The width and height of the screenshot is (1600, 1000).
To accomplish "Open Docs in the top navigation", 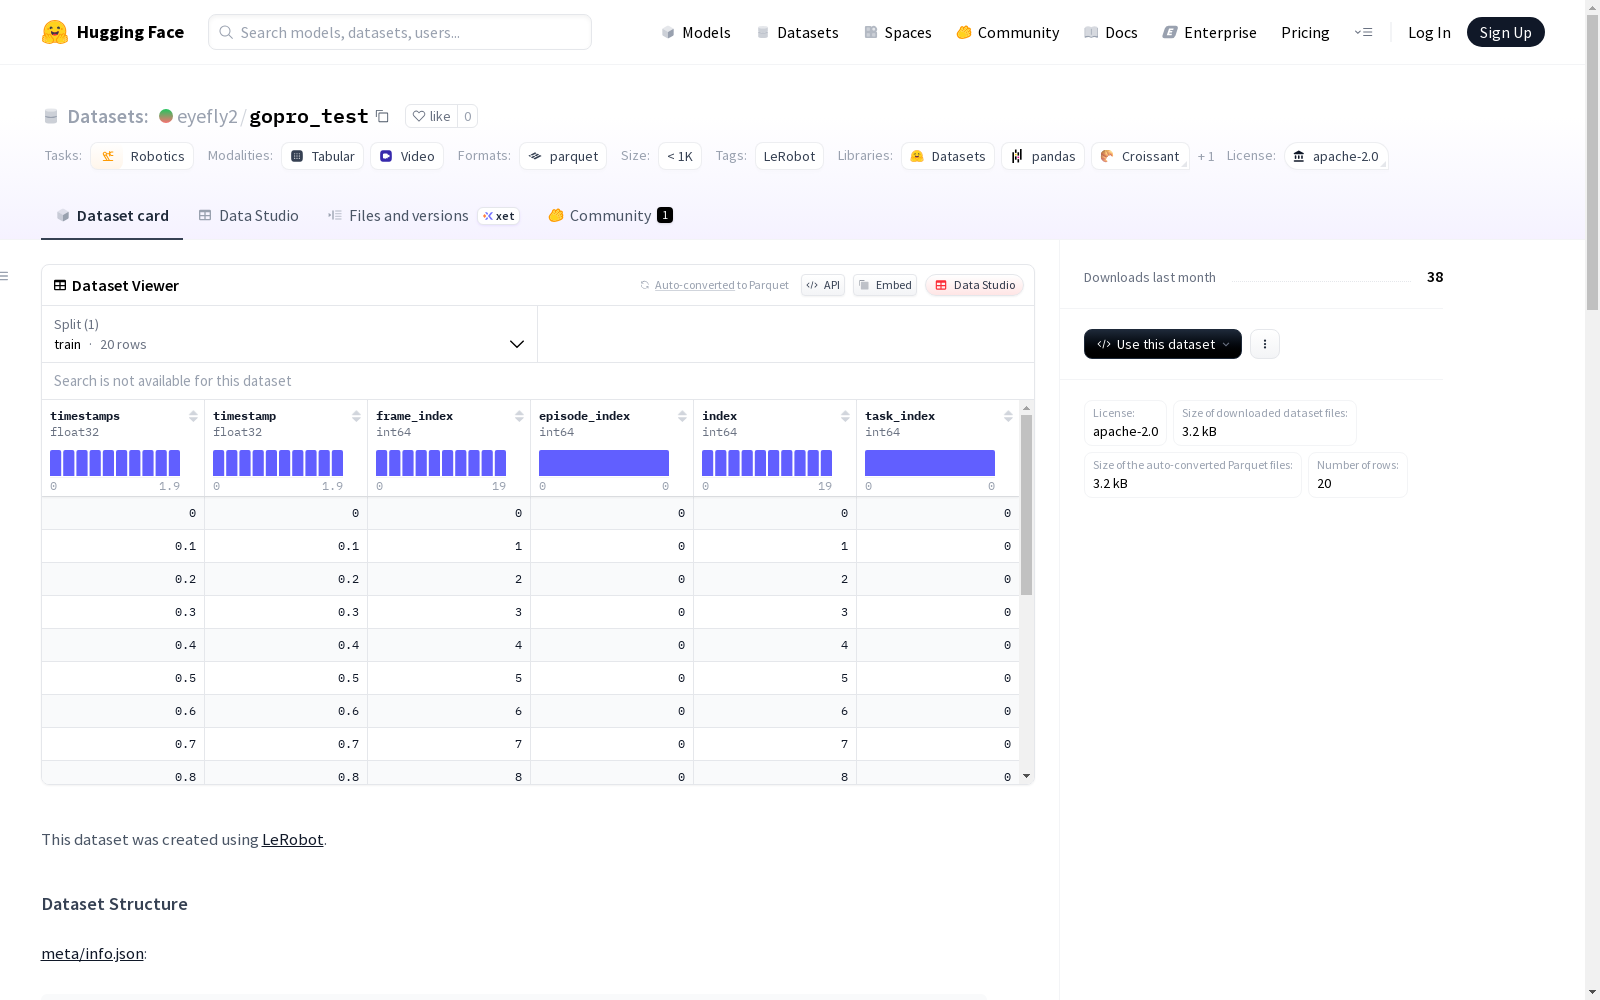I will (1111, 32).
